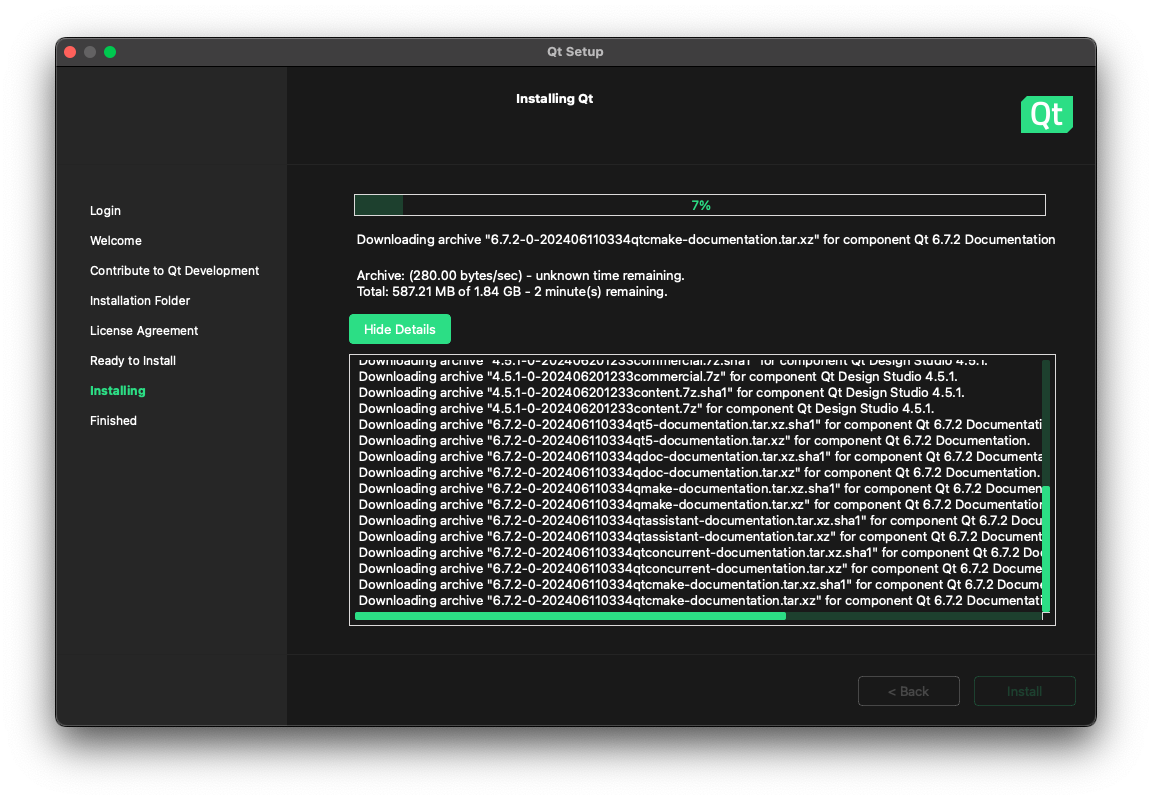Click the 7% installation progress bar
This screenshot has height=800, width=1152.
699,205
